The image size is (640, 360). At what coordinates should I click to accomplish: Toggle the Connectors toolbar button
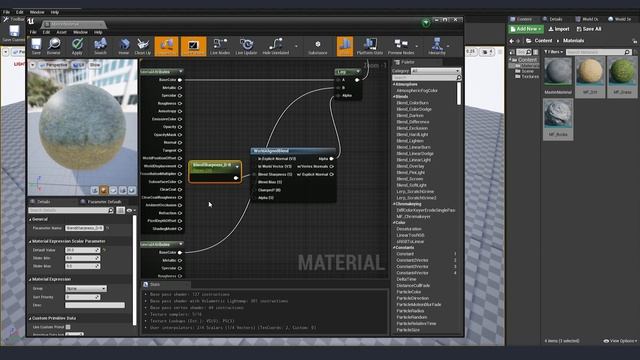167,46
